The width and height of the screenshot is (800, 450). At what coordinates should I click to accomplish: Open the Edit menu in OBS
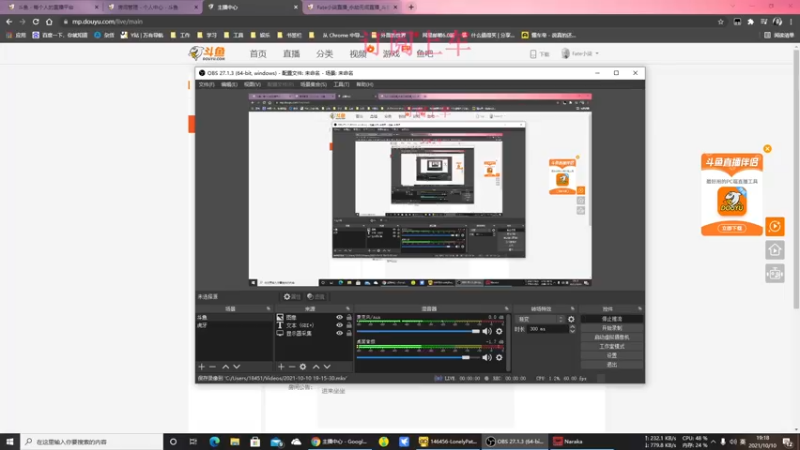point(229,84)
